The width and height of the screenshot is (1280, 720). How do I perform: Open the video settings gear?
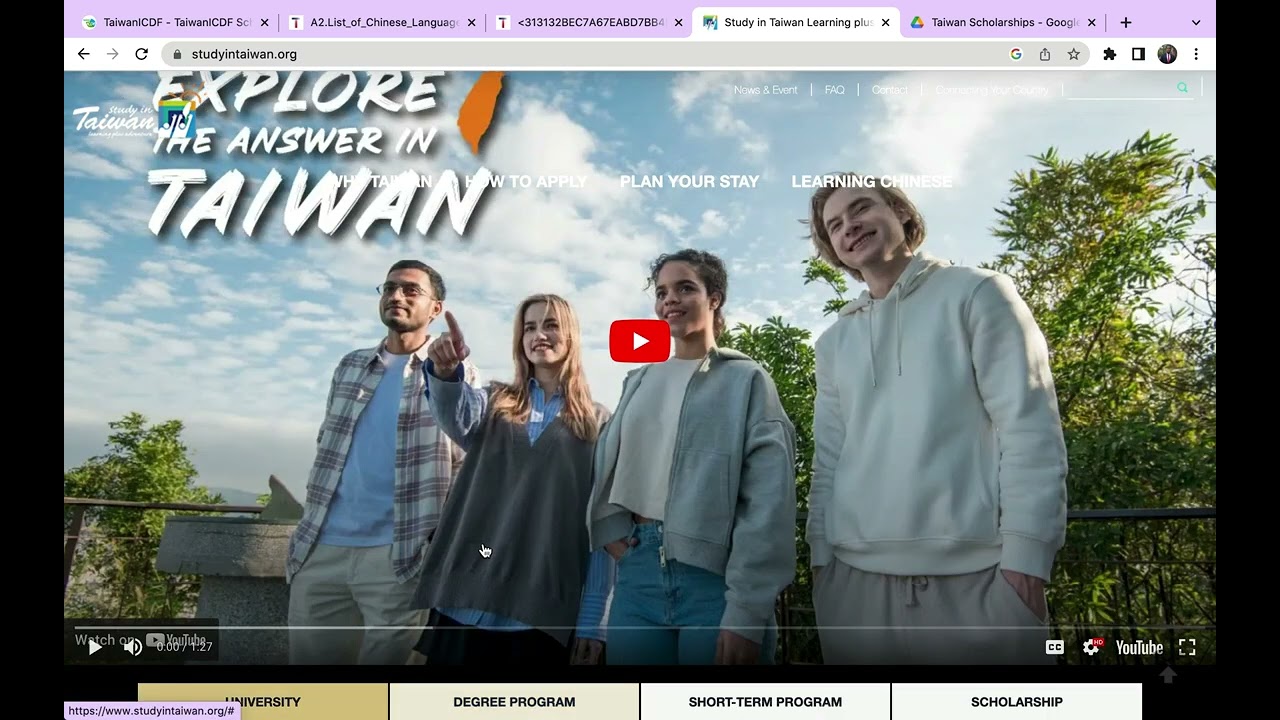[1091, 647]
